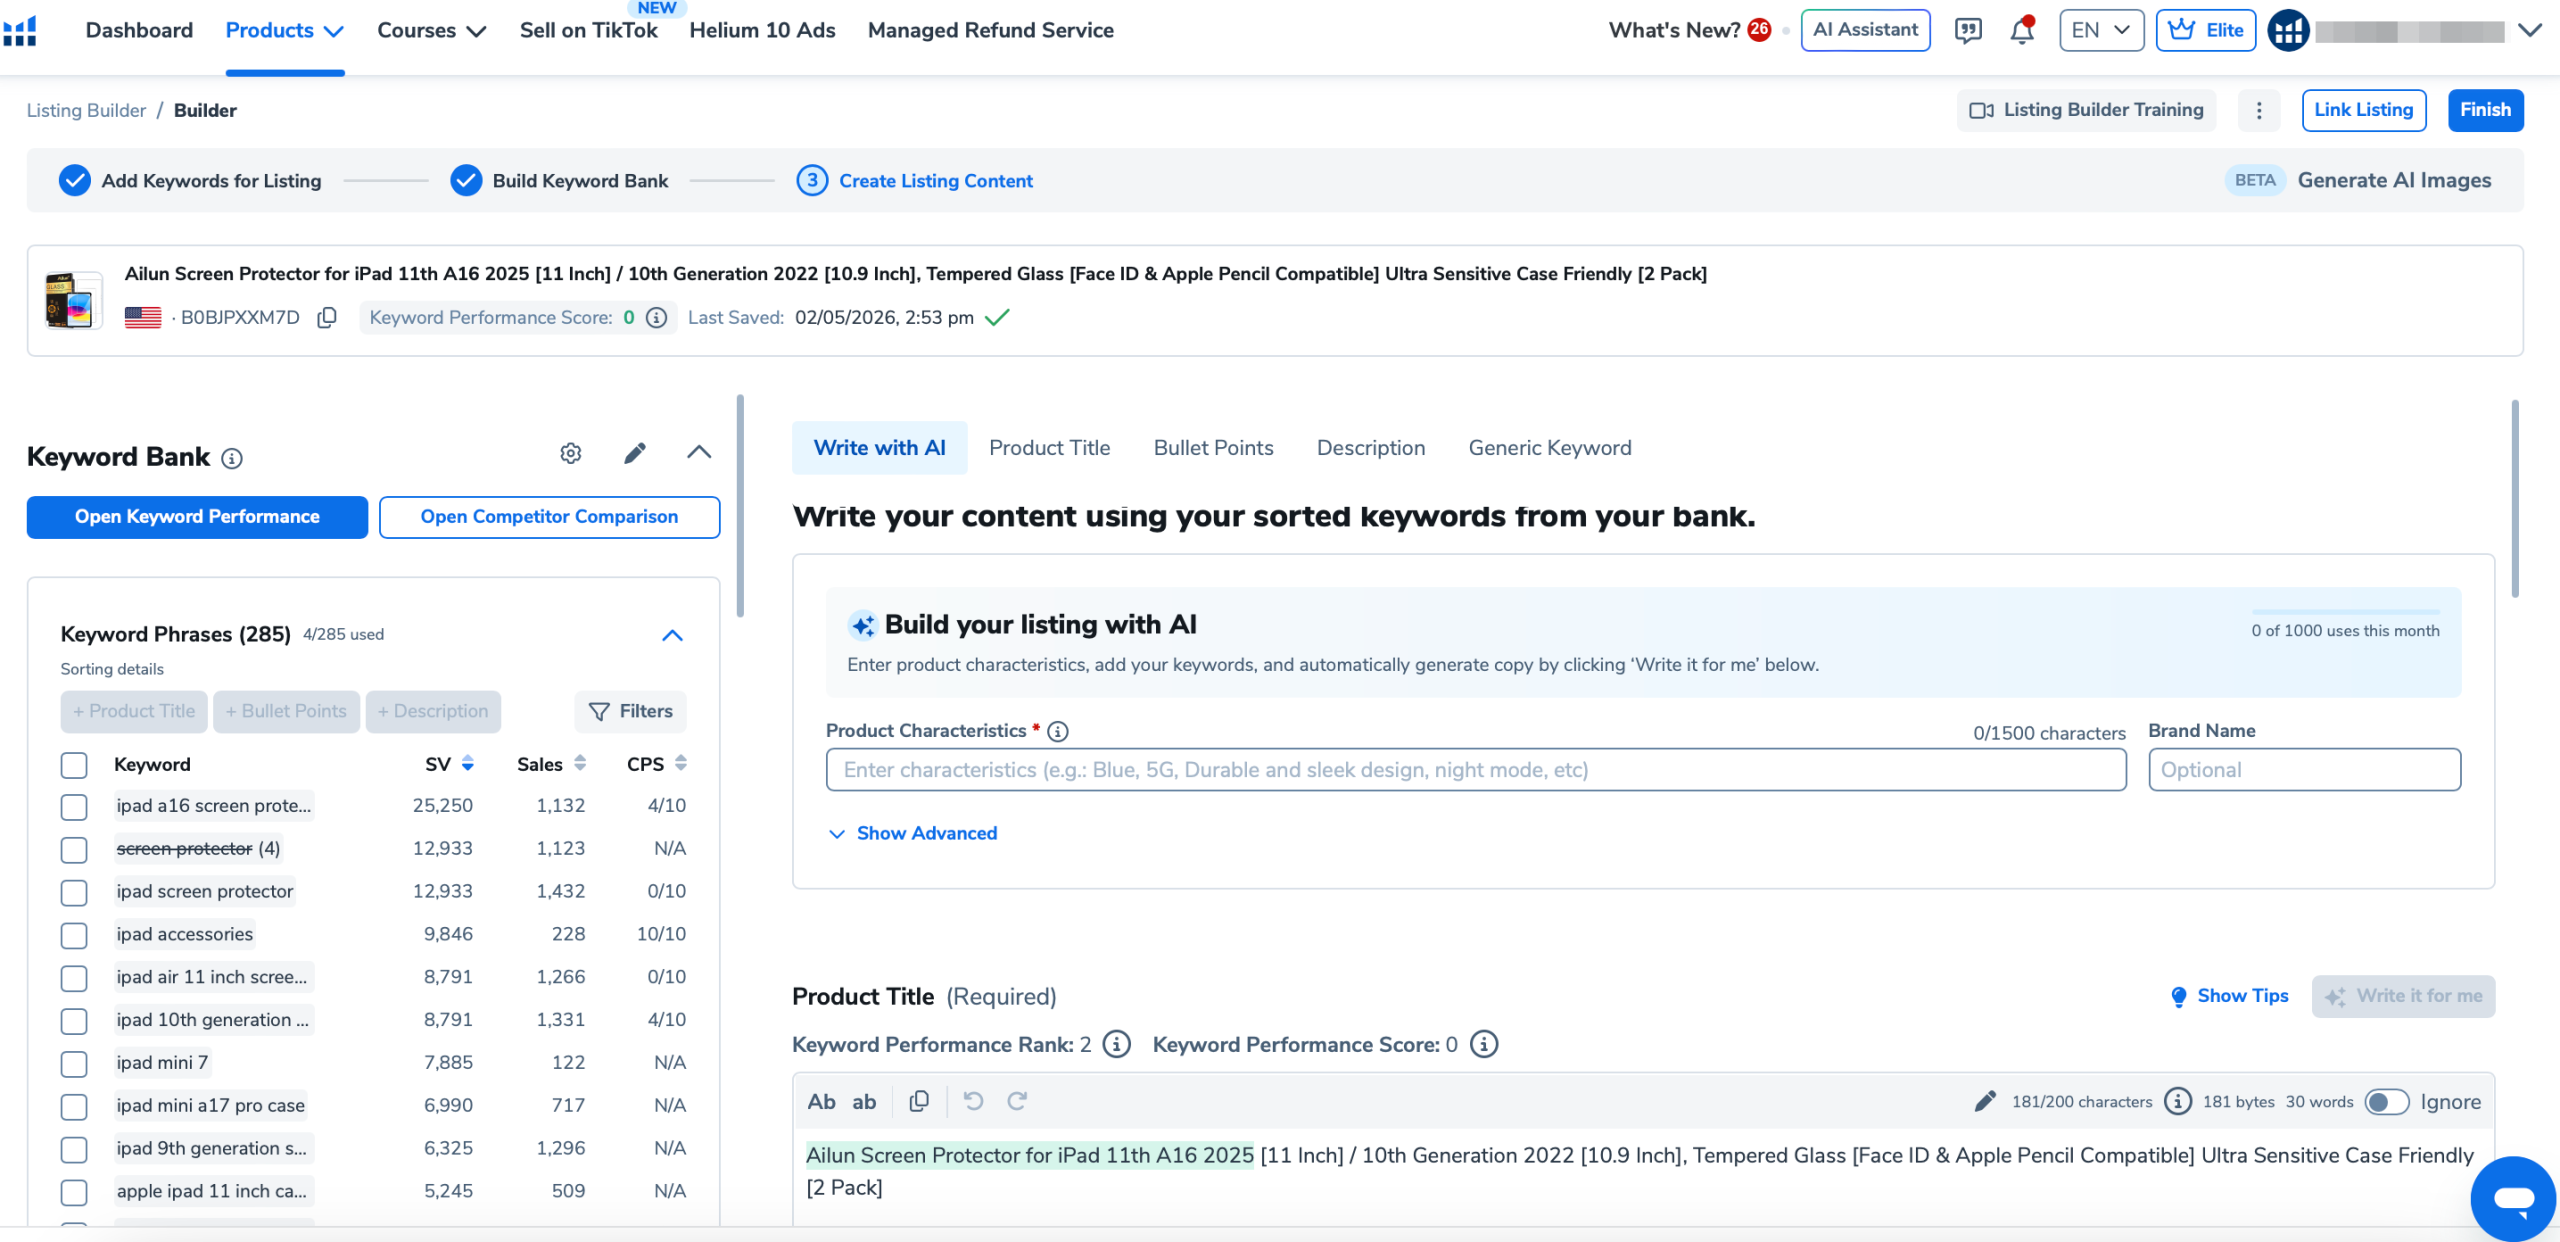Click the Keyword Bank pencil edit icon
The width and height of the screenshot is (2560, 1242).
pos(635,454)
